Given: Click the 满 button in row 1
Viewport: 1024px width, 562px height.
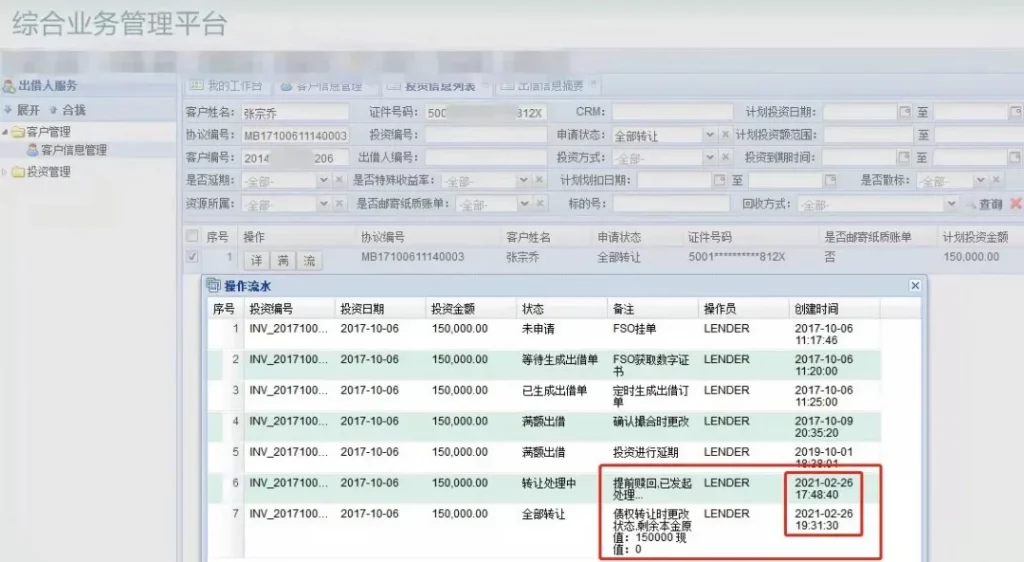Looking at the screenshot, I should (x=283, y=260).
